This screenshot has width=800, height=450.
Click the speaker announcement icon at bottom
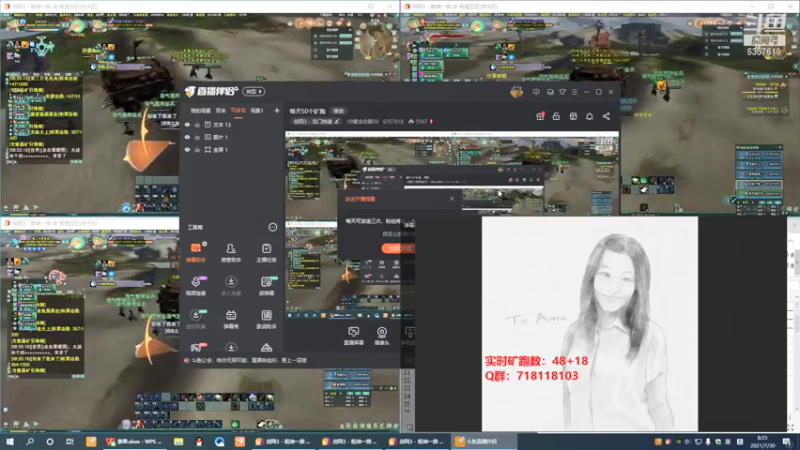click(x=187, y=360)
